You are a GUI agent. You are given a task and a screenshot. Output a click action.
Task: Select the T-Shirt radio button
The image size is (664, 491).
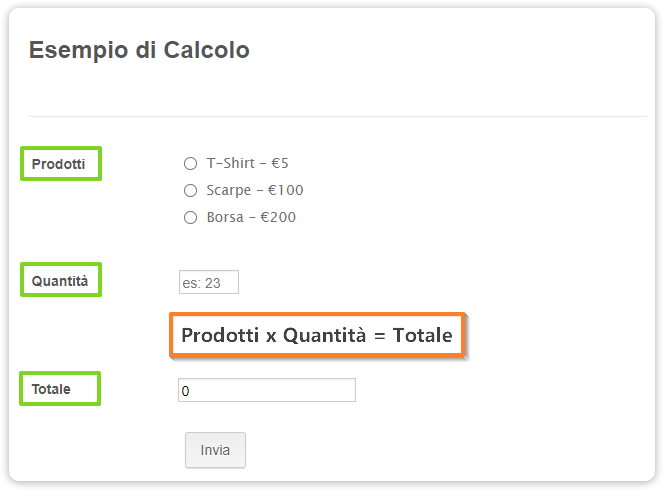pyautogui.click(x=190, y=164)
